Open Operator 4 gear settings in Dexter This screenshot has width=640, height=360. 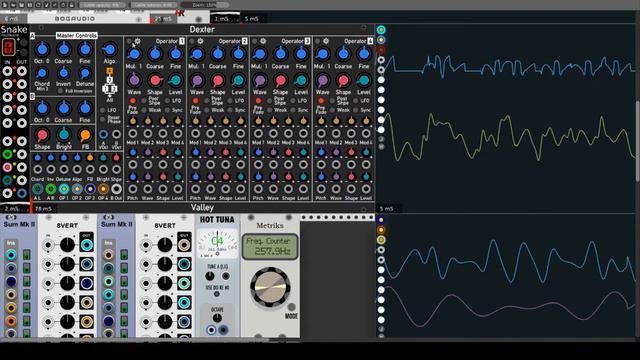point(326,41)
